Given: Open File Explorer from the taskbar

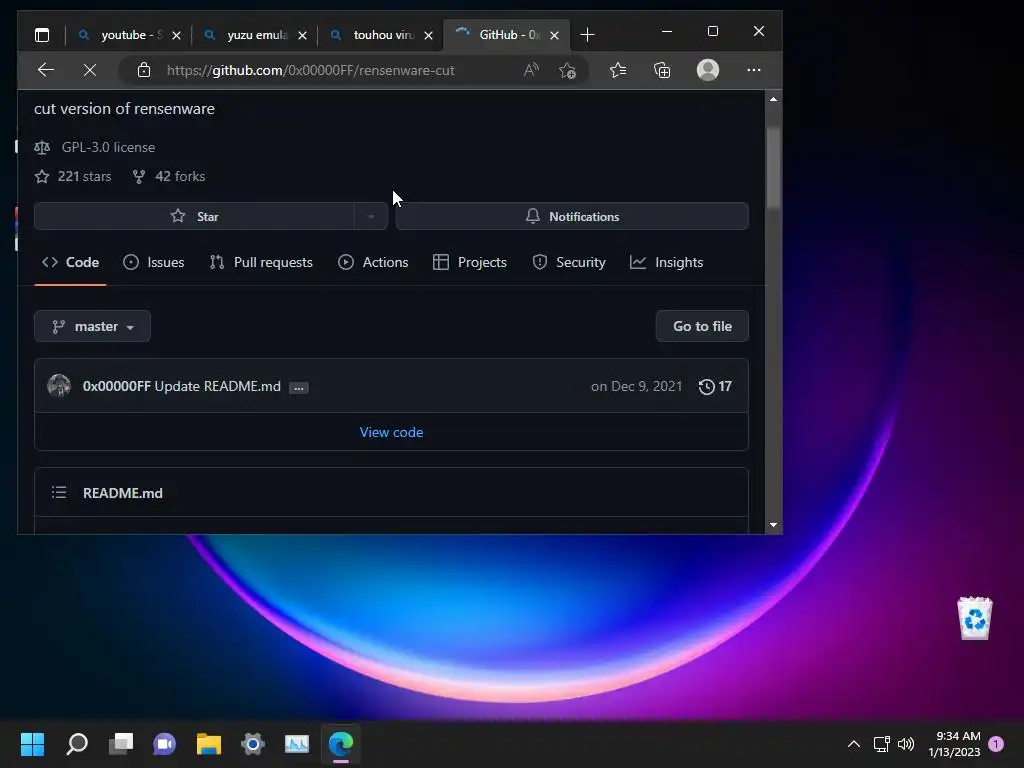Looking at the screenshot, I should [209, 744].
